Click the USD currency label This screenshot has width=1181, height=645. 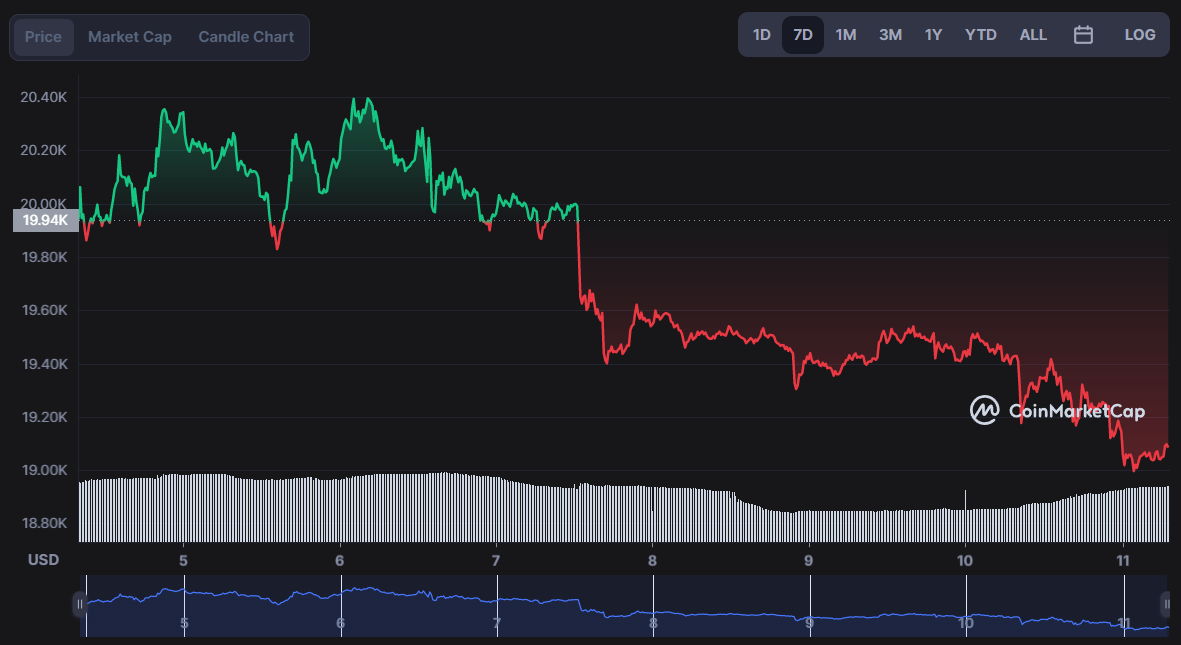[43, 560]
